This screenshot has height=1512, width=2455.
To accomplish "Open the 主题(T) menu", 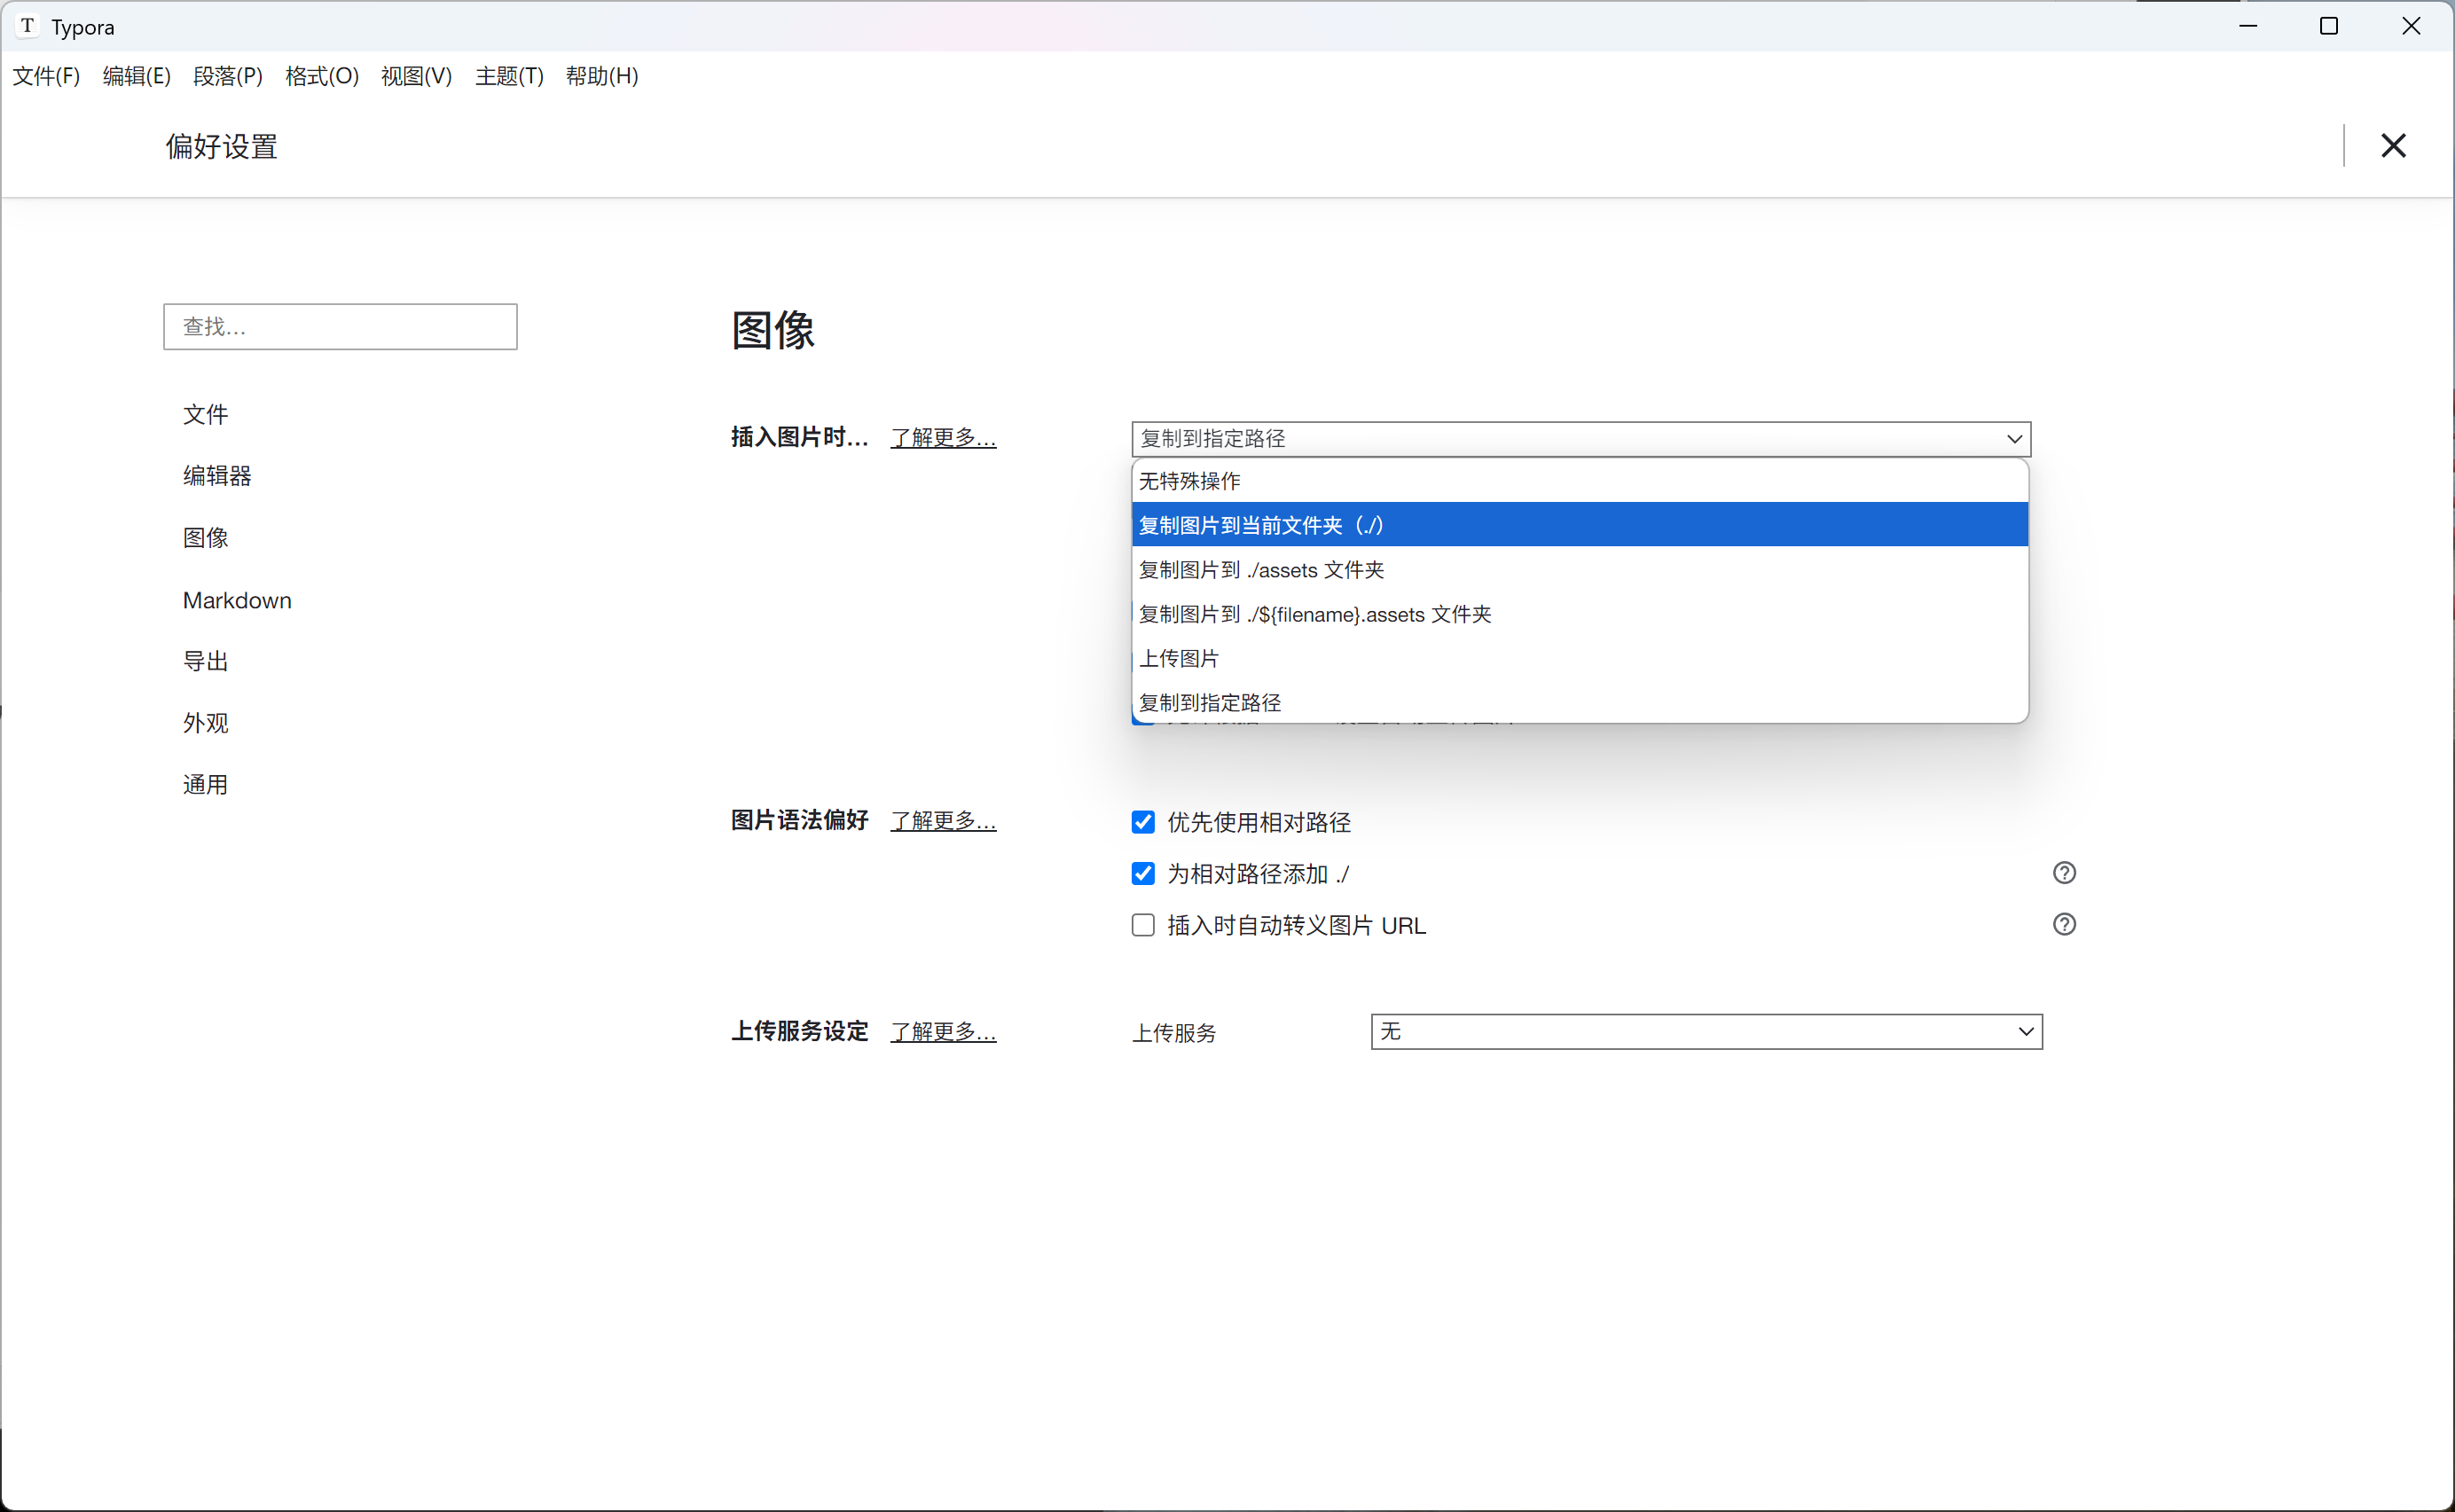I will tap(509, 76).
